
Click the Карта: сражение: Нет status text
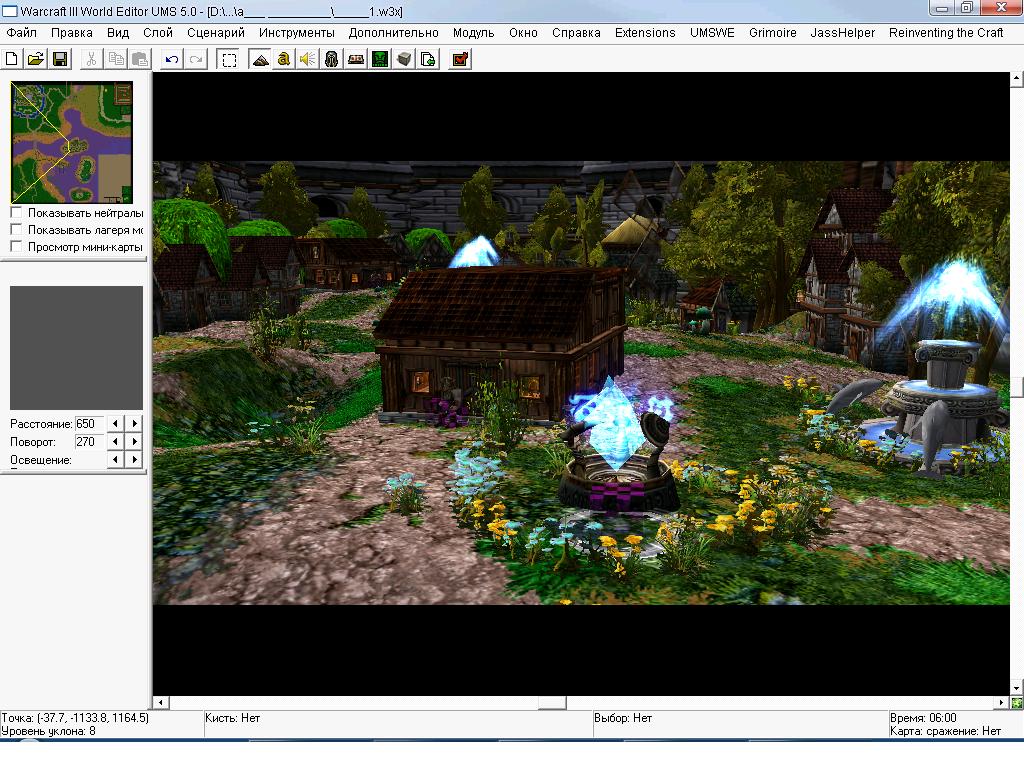945,731
